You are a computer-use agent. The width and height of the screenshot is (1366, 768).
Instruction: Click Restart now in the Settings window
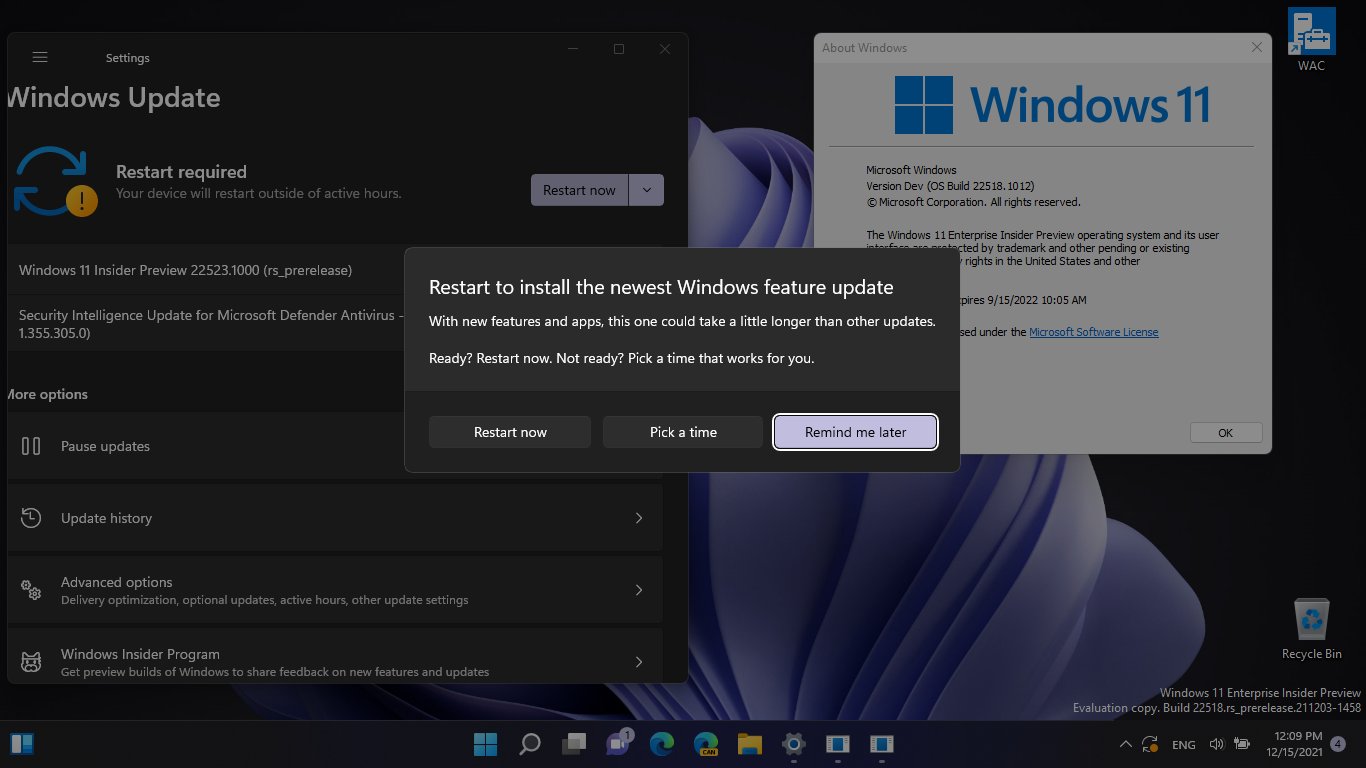pyautogui.click(x=580, y=190)
